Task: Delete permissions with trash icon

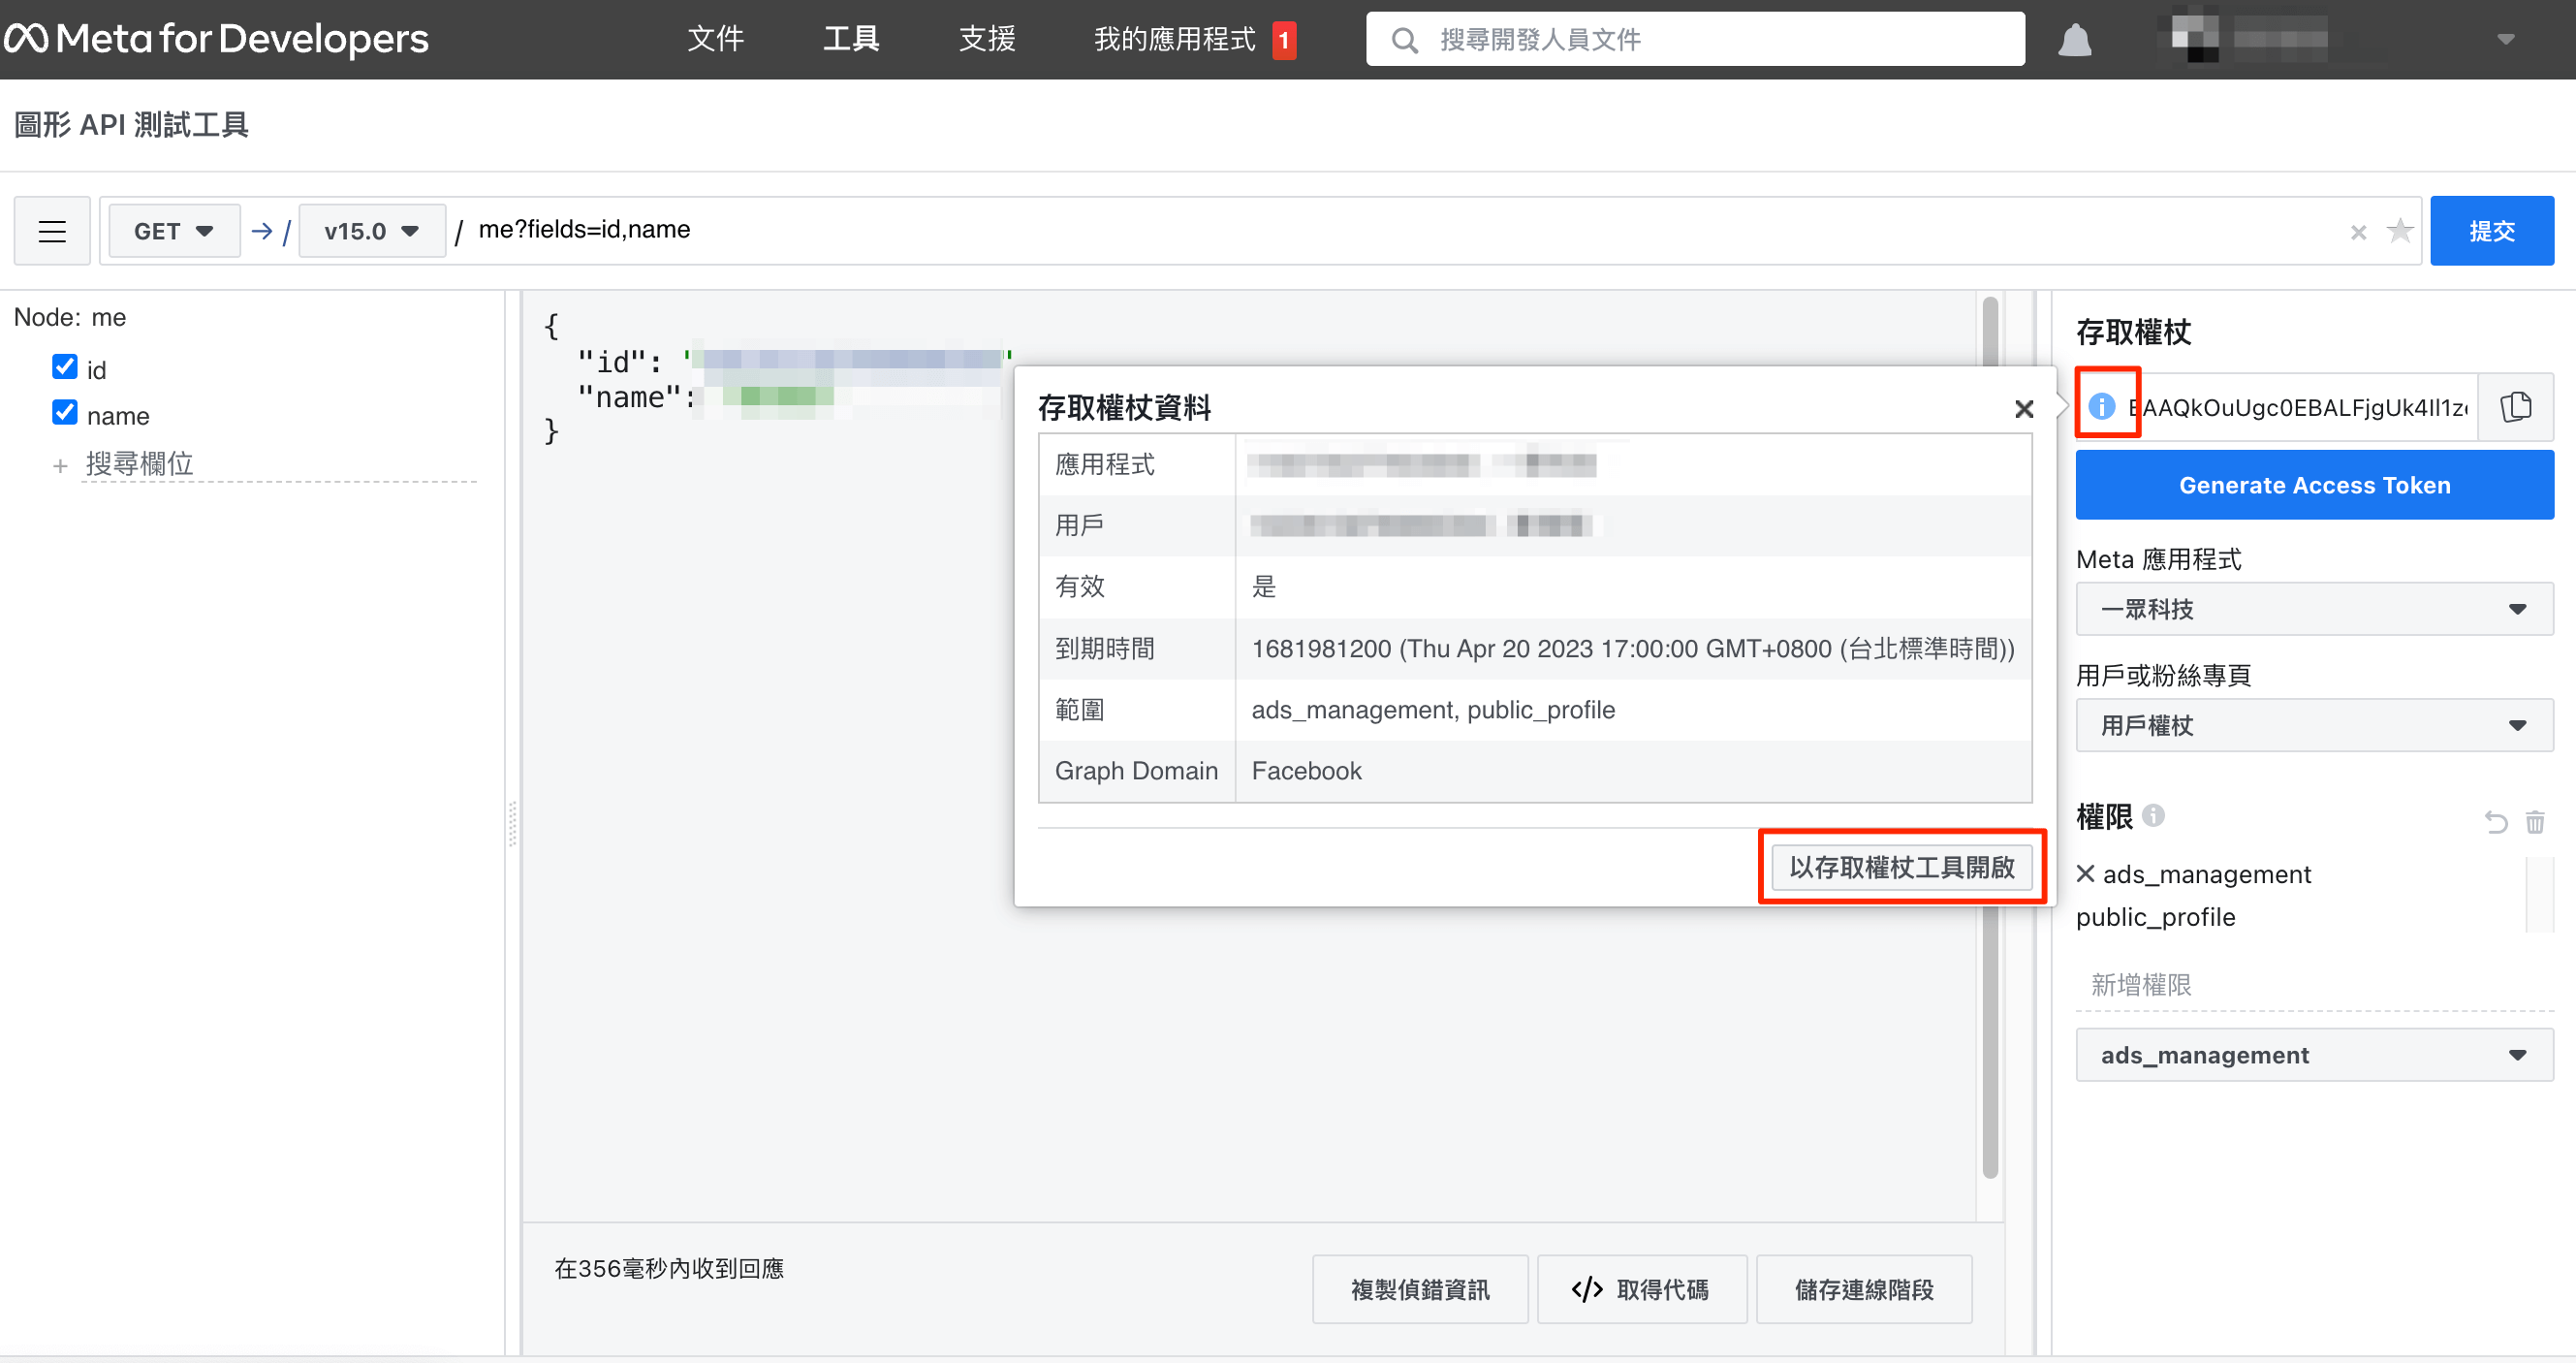Action: click(2535, 822)
